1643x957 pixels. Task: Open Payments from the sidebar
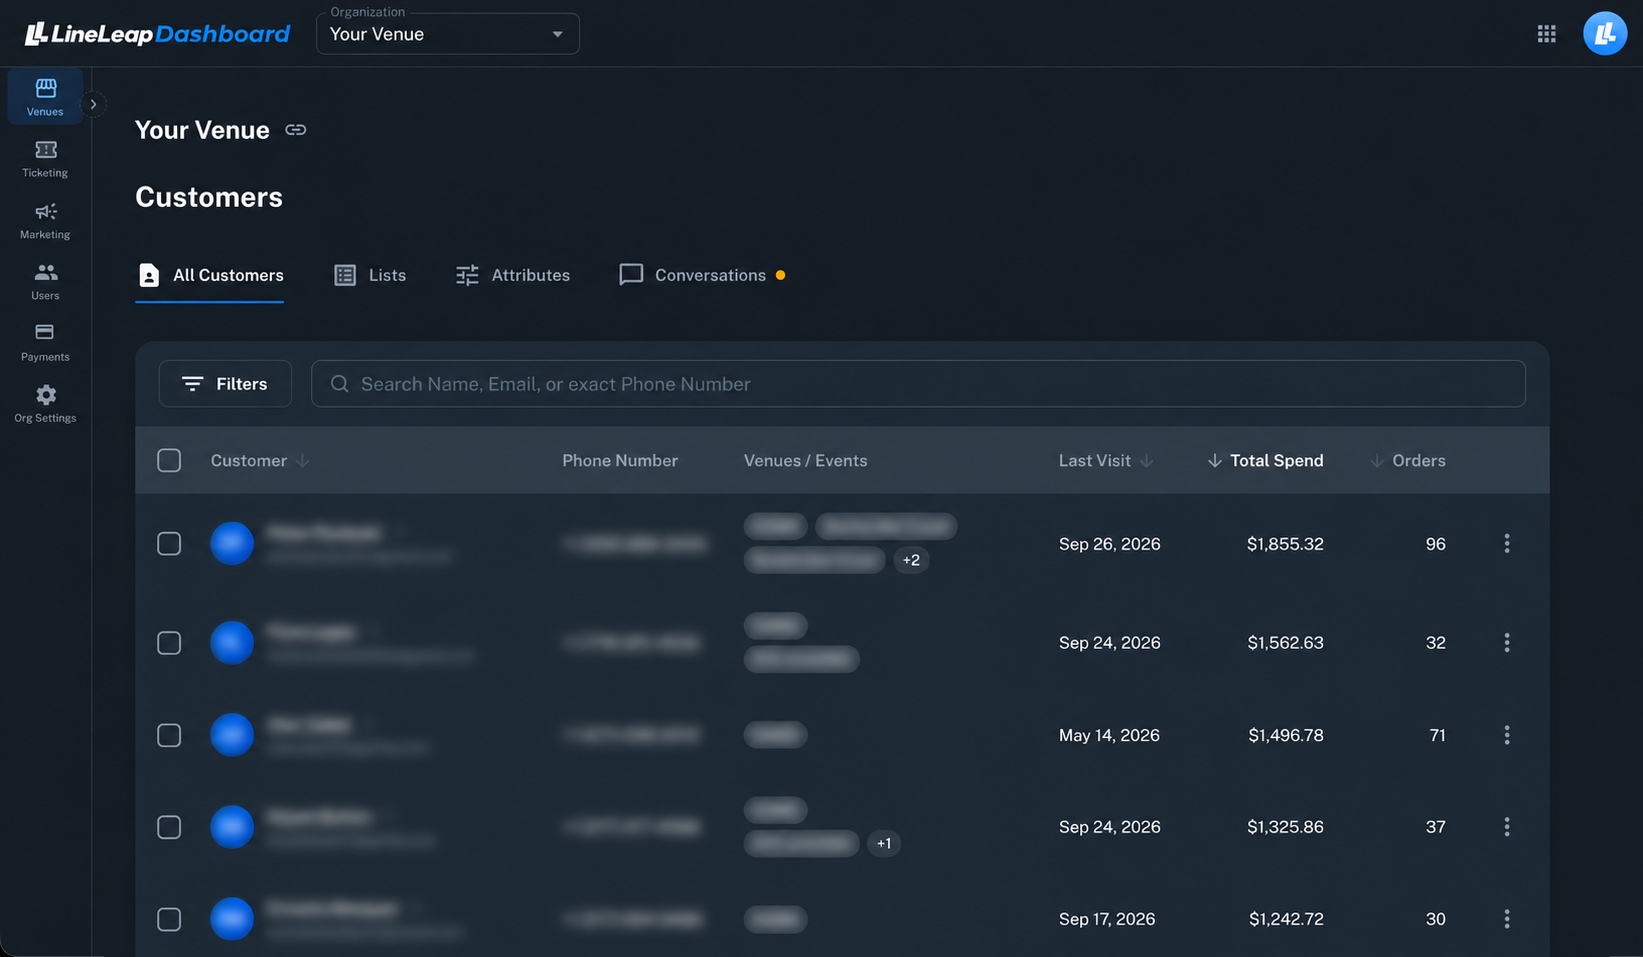[45, 343]
